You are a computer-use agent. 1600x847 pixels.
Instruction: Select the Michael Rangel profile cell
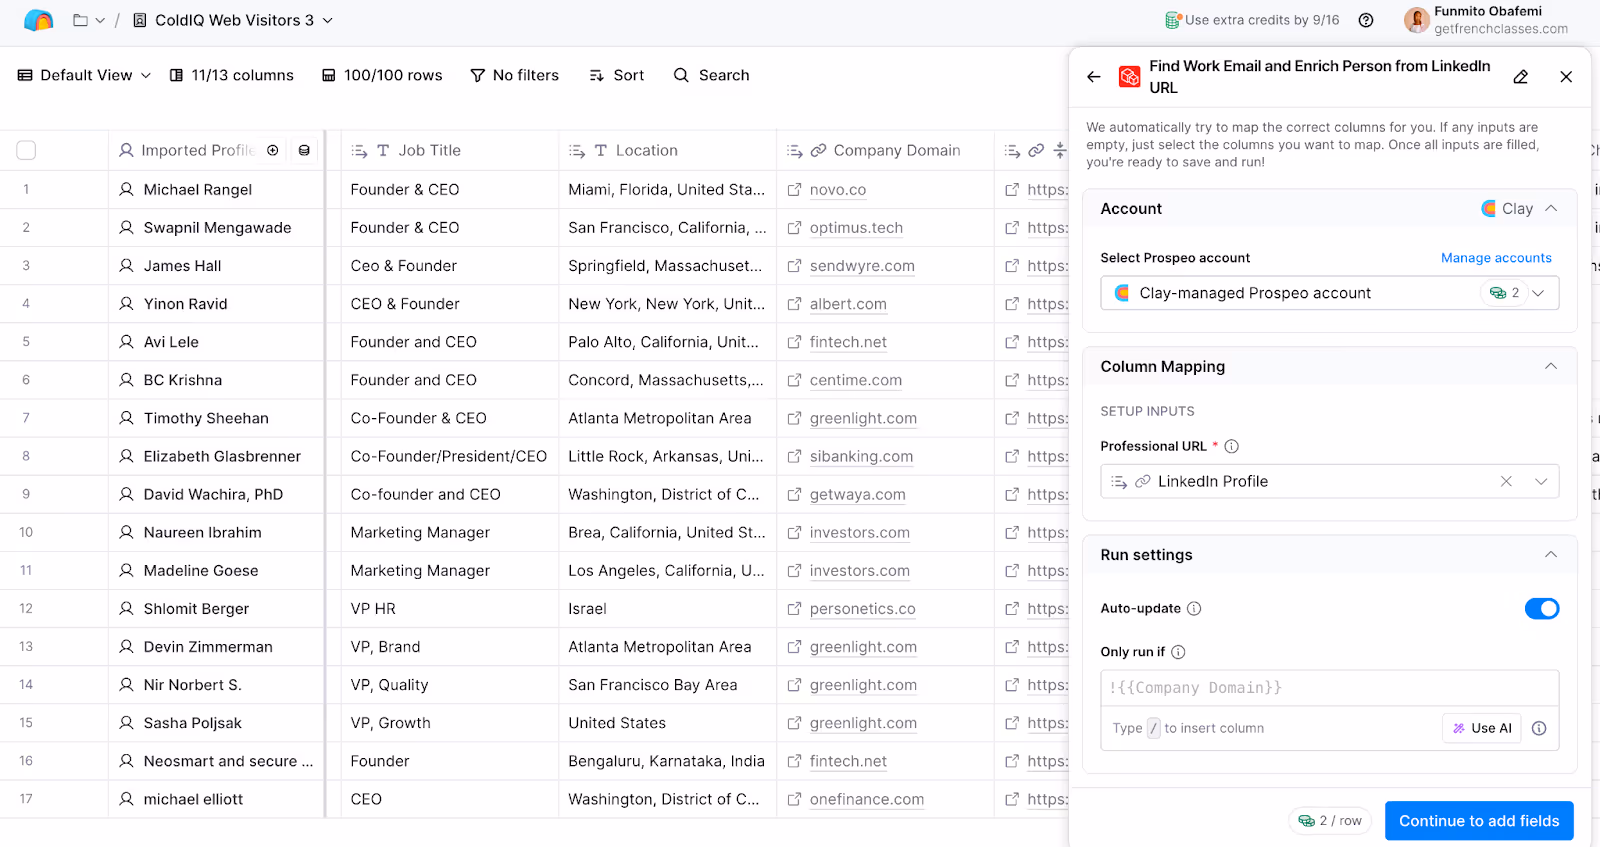click(216, 189)
